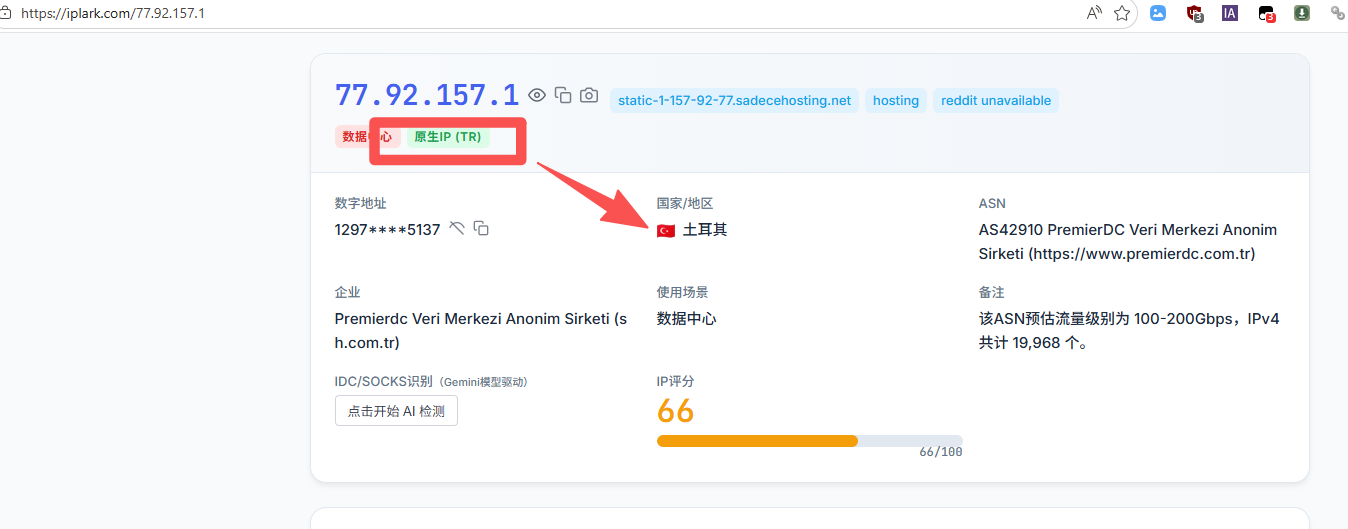Open the green download extension icon

pos(1302,13)
